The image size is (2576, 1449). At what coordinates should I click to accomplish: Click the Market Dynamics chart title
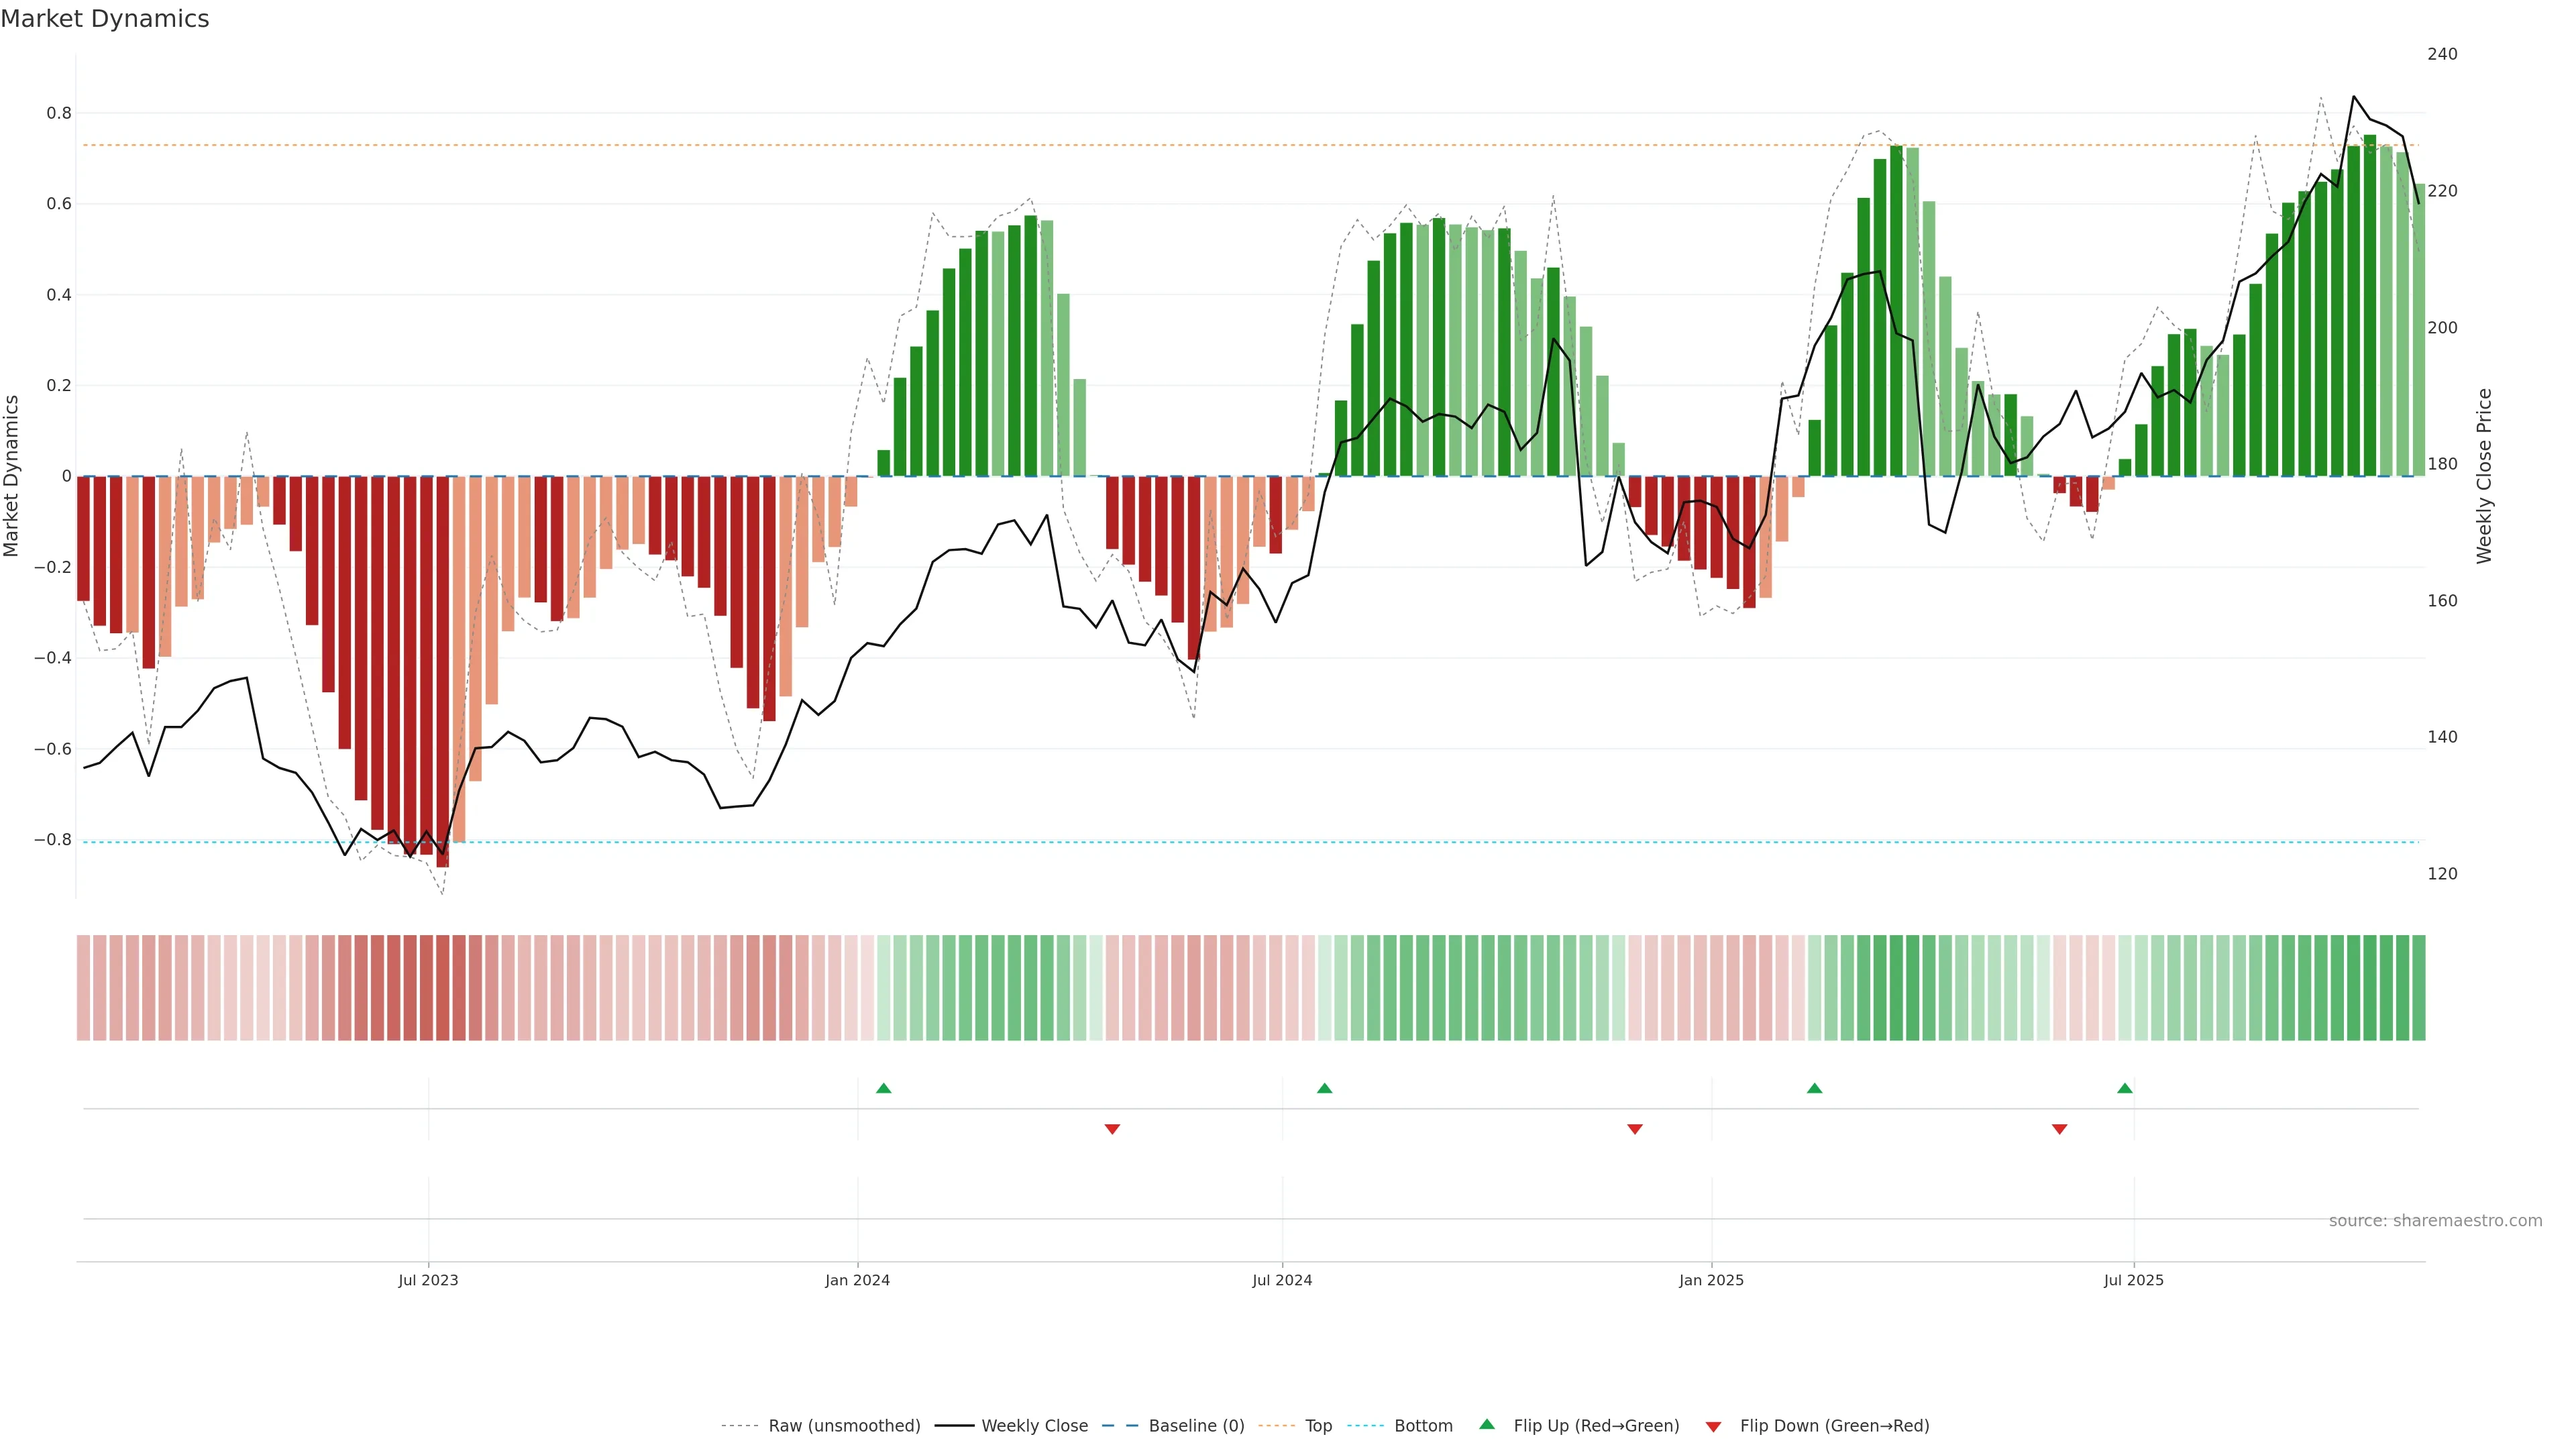click(105, 19)
